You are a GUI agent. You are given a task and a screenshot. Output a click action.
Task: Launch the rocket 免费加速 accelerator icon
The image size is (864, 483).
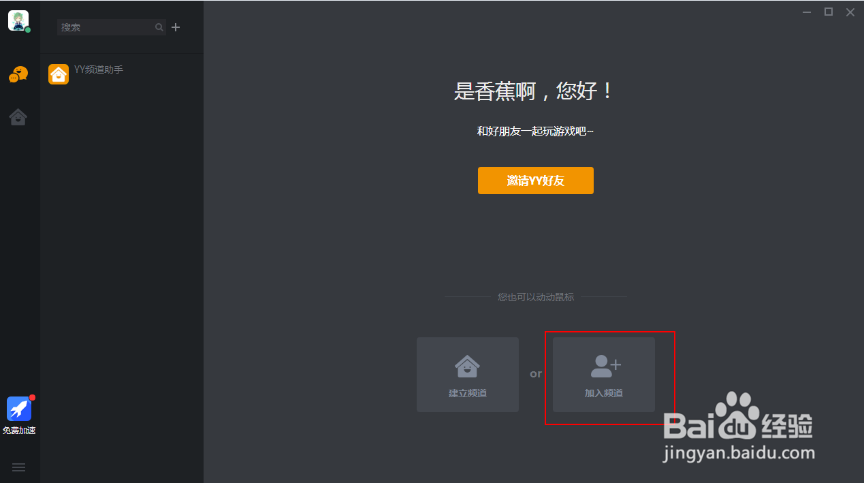(x=19, y=409)
